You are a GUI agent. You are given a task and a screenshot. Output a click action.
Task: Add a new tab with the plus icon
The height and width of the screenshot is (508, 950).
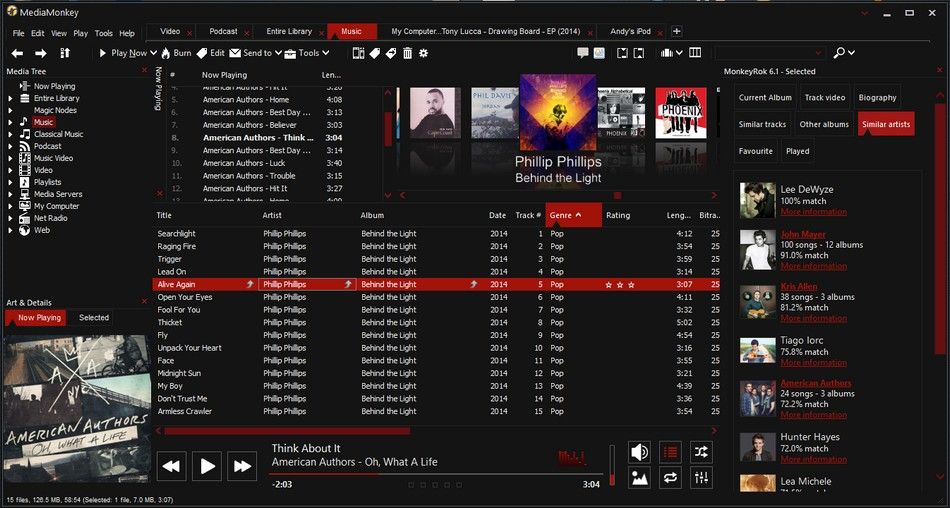click(x=677, y=32)
